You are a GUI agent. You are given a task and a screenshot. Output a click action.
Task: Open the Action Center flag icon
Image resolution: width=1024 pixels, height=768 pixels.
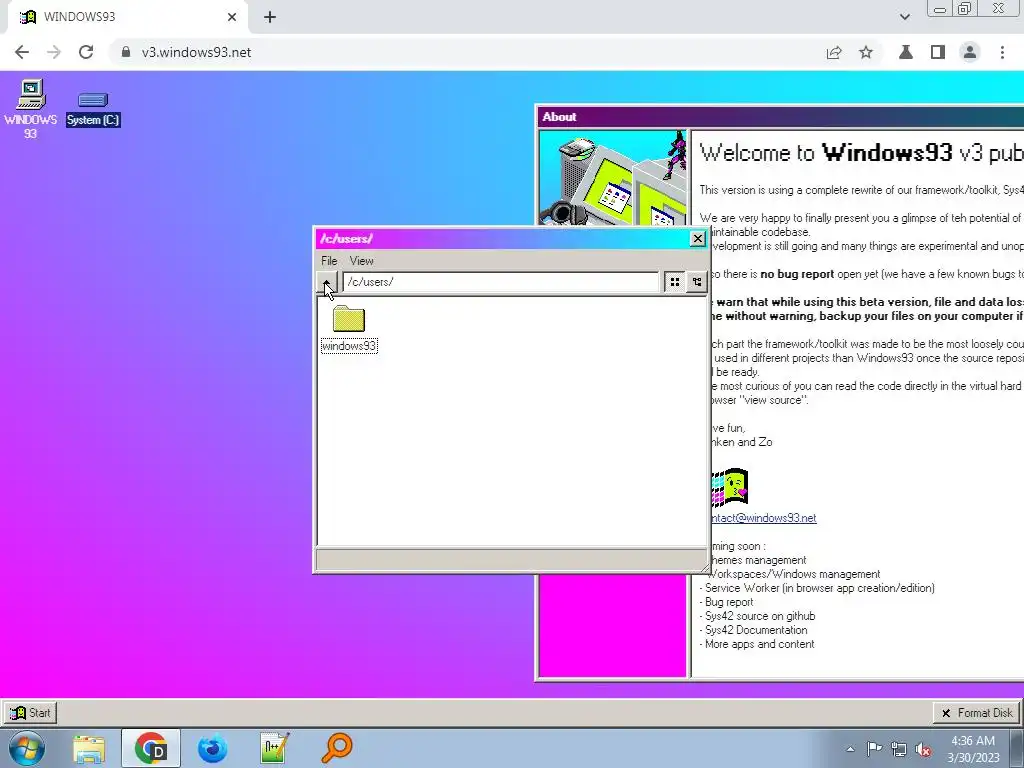point(874,749)
